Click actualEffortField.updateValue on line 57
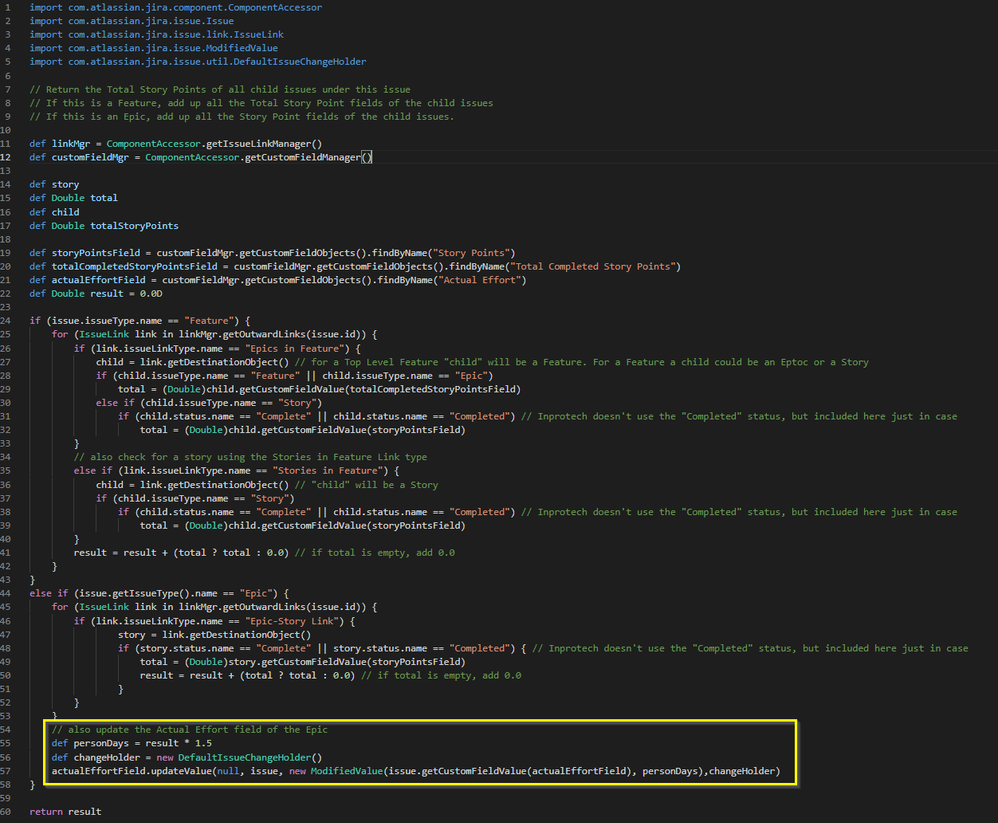 (x=132, y=771)
